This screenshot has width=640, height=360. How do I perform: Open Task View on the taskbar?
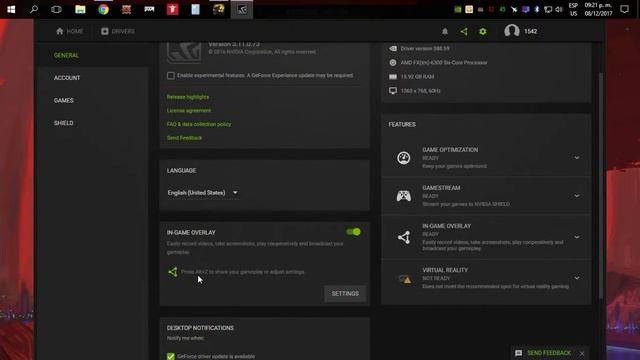(x=56, y=9)
